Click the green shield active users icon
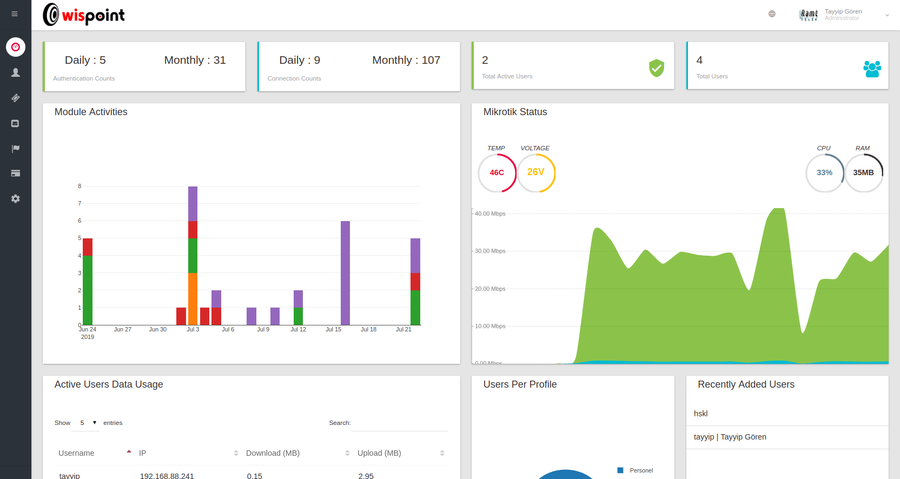The height and width of the screenshot is (479, 900). pos(657,68)
